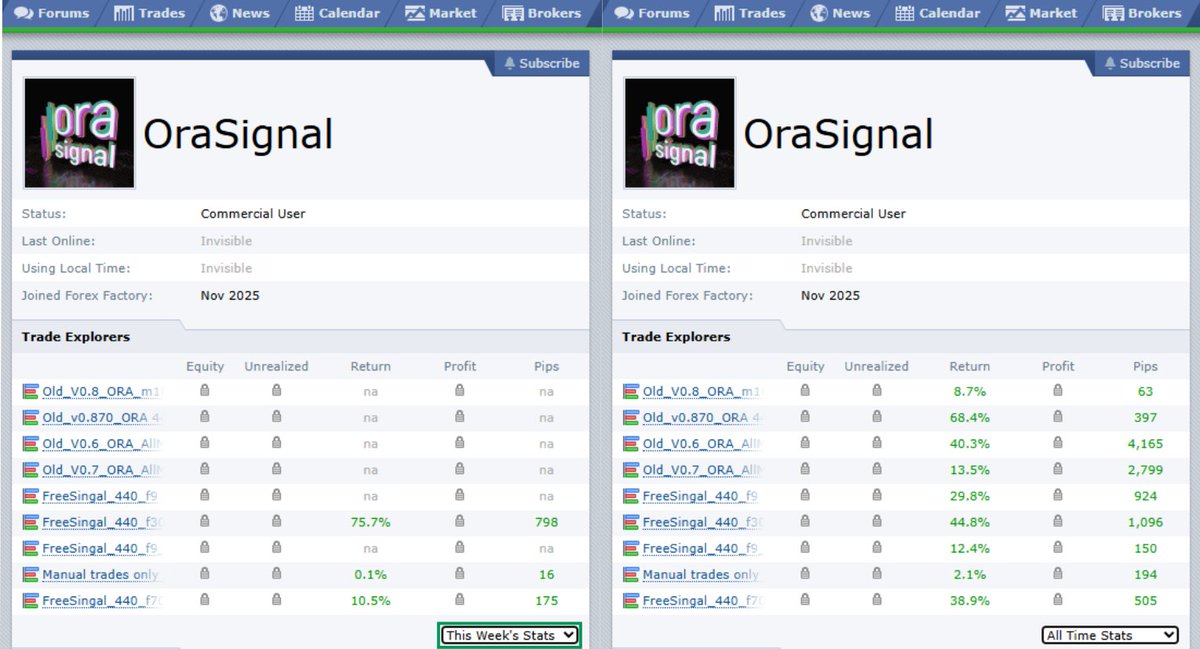1200x649 pixels.
Task: Click Return column header in All Time Stats panel
Action: [970, 366]
